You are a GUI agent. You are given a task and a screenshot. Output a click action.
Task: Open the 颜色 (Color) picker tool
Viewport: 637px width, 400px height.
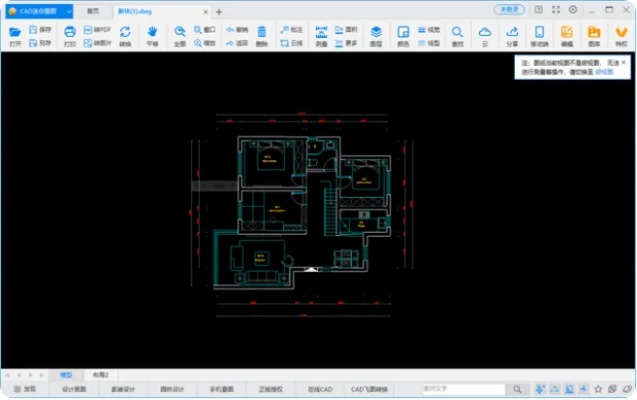[403, 36]
